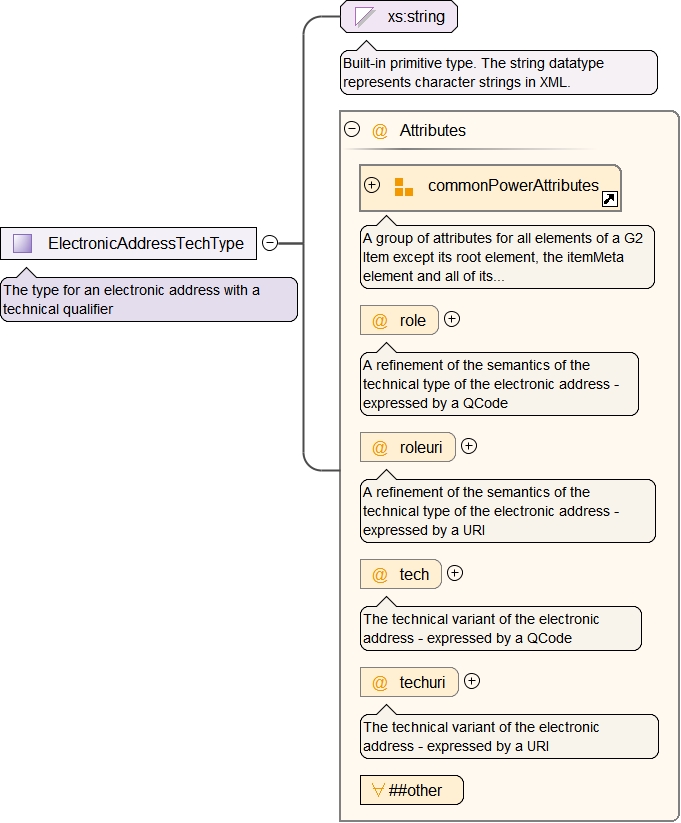
Task: Expand the role attribute details
Action: coord(452,319)
